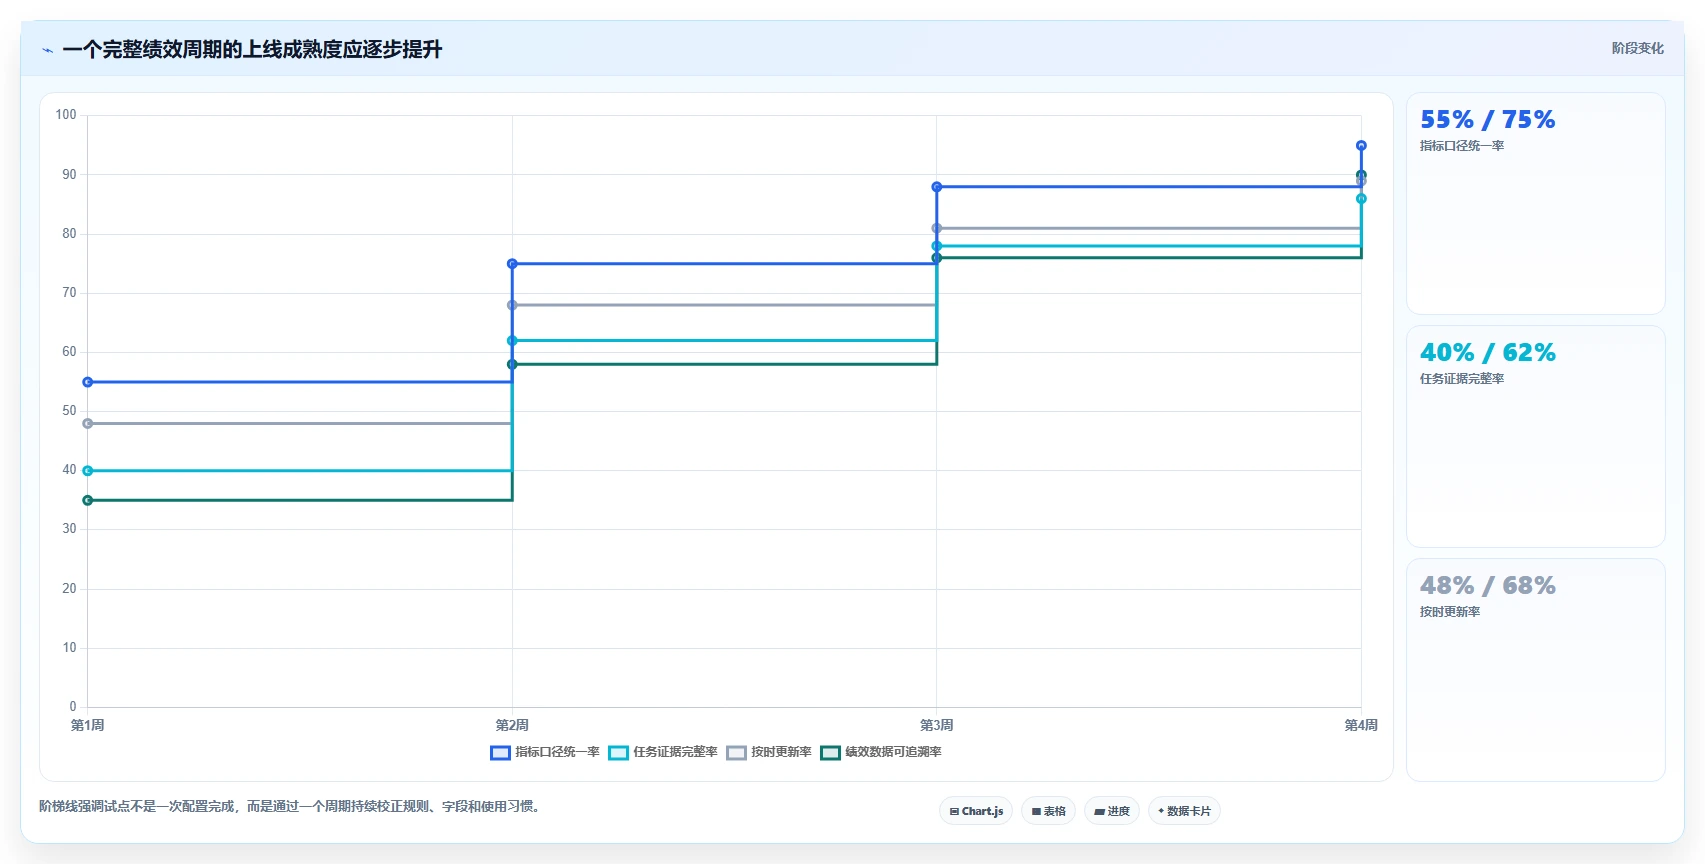
Task: Click the 0 y-axis tick label
Action: pyautogui.click(x=73, y=707)
